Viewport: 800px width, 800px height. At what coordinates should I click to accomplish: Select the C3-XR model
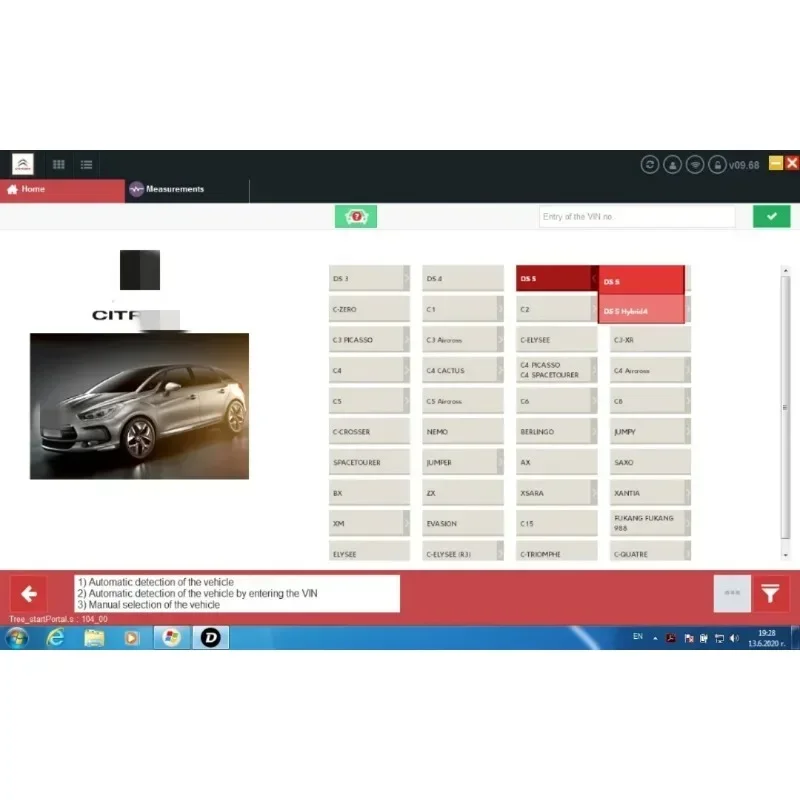(x=650, y=340)
